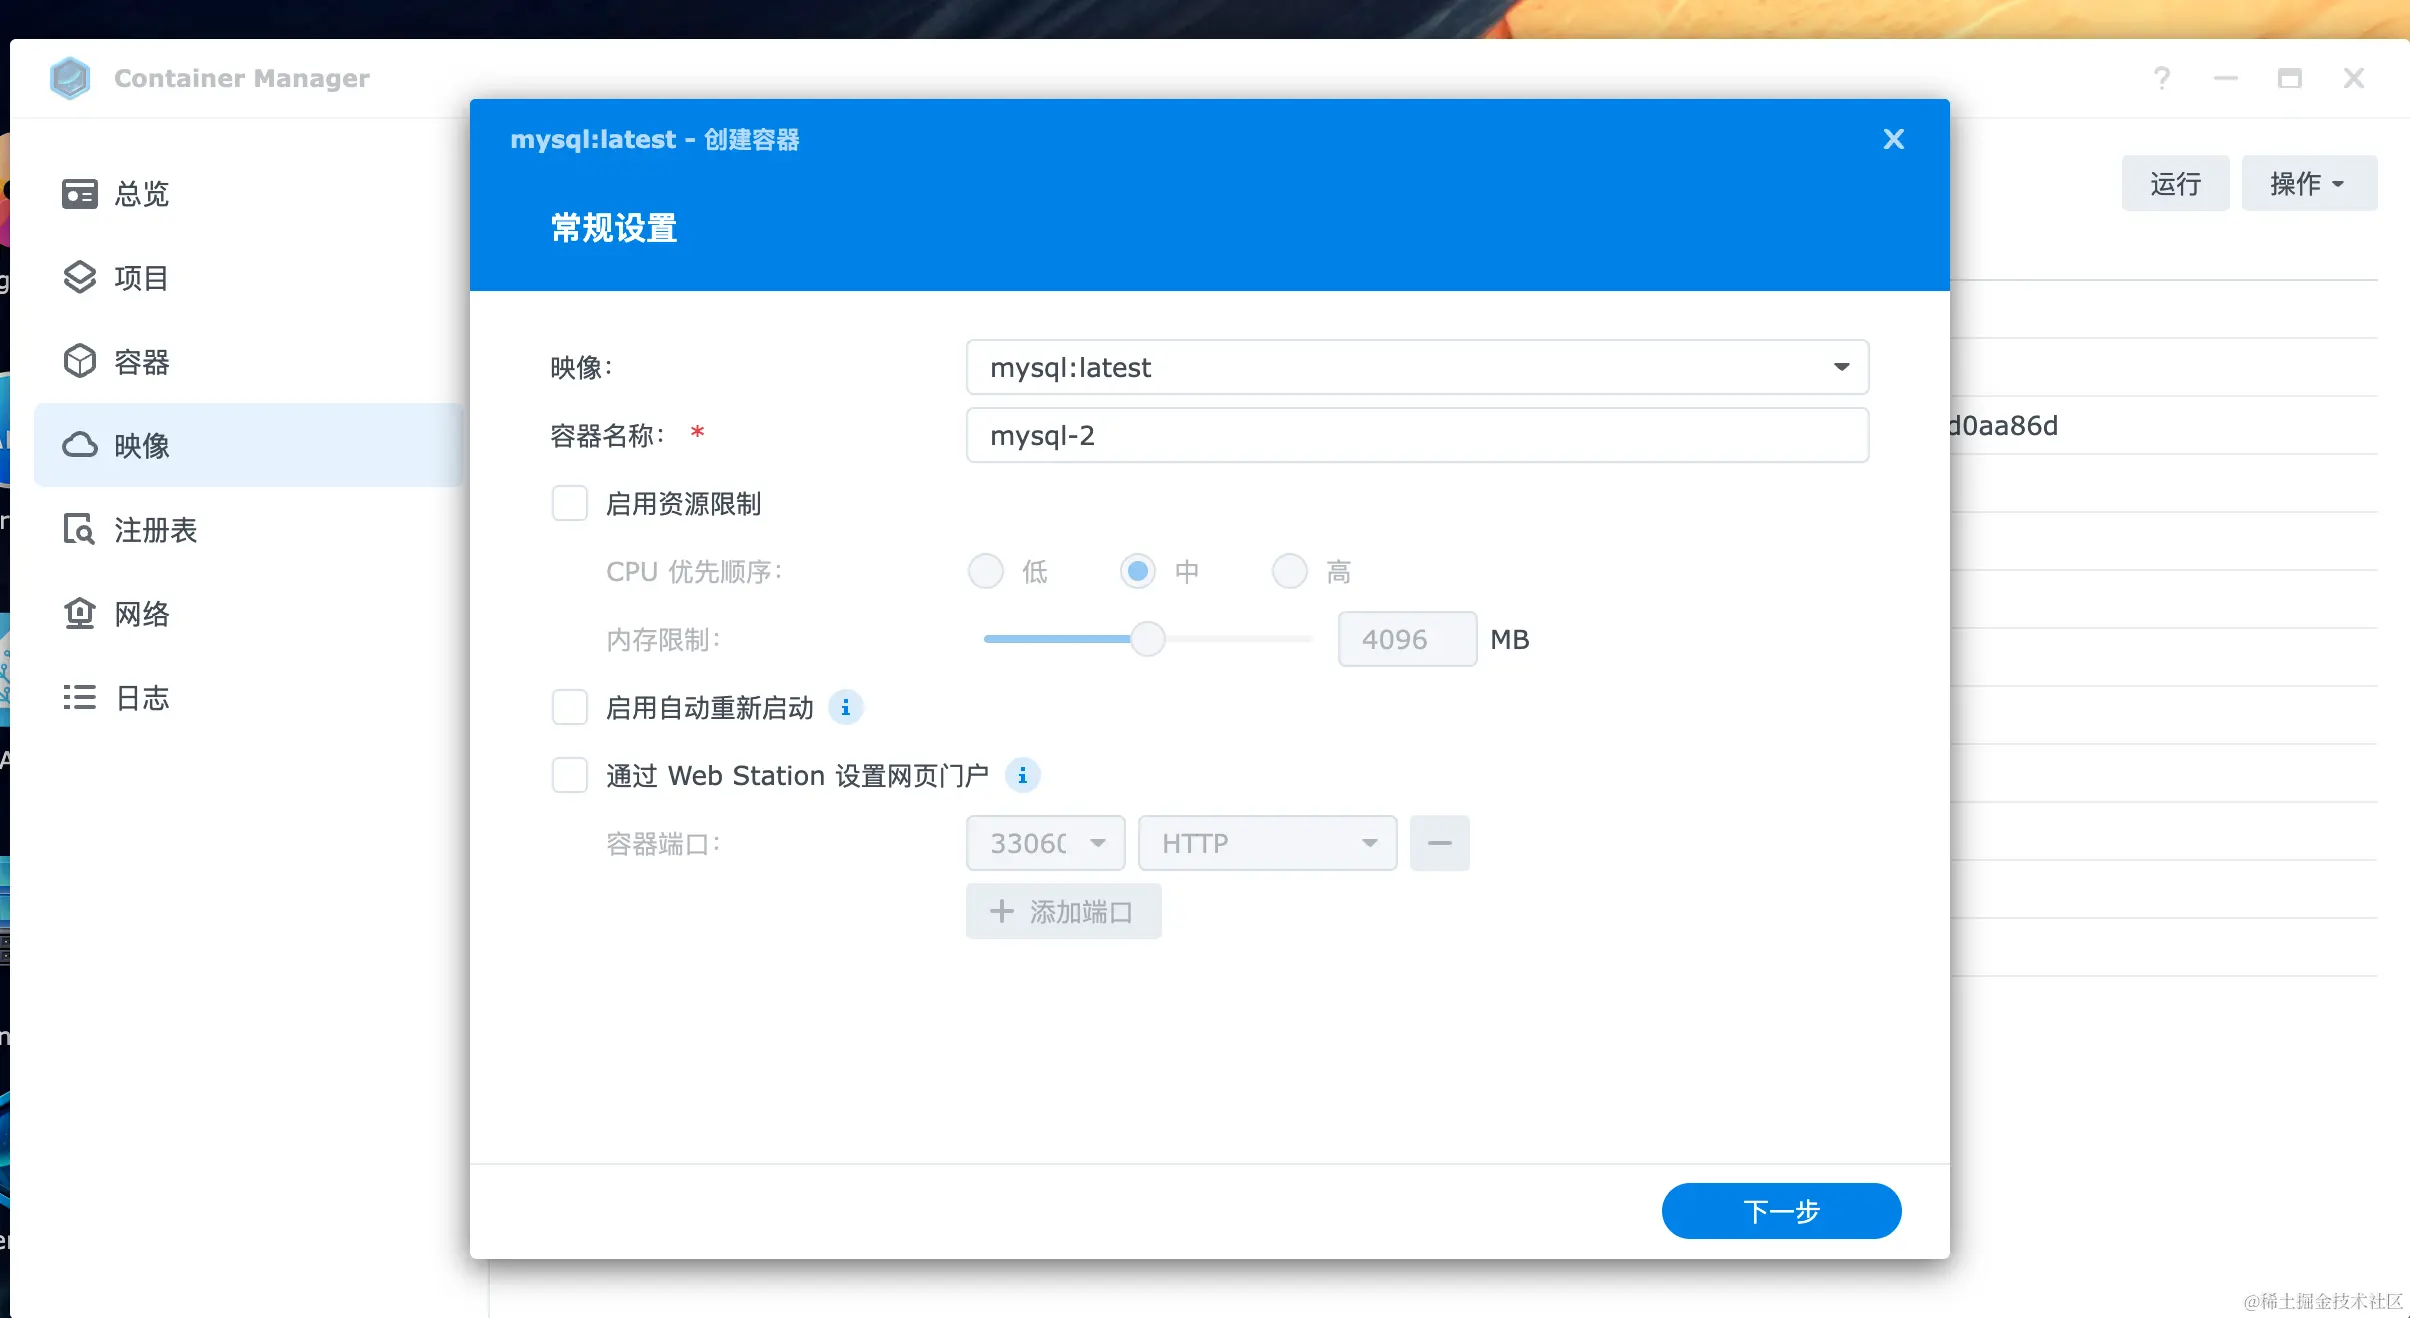Screen dimensions: 2410x1318
Task: Click info icon beside auto-restart option
Action: point(846,708)
